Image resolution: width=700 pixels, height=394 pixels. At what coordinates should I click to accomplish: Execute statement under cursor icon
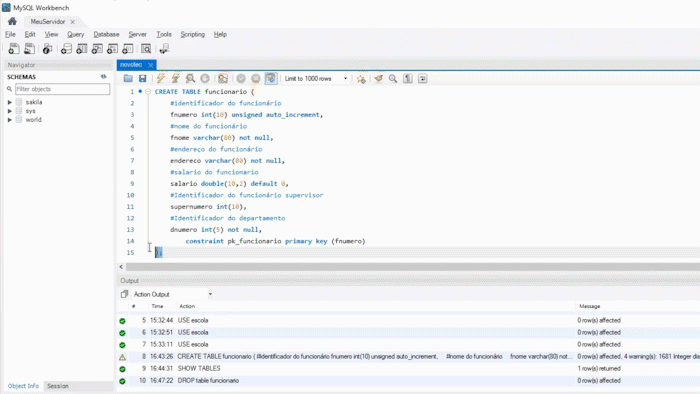[175, 79]
